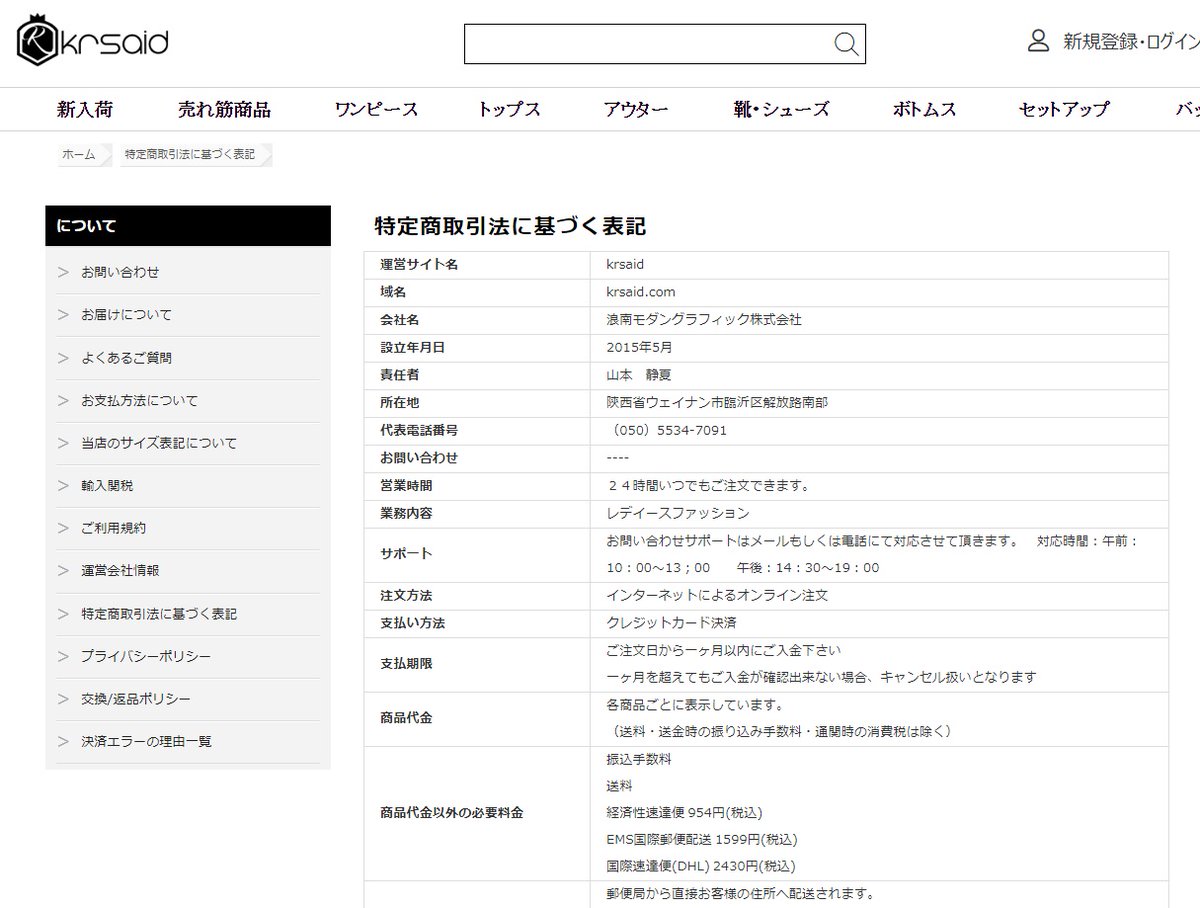Click the krsaid.com domain value
1200x908 pixels.
pos(640,292)
